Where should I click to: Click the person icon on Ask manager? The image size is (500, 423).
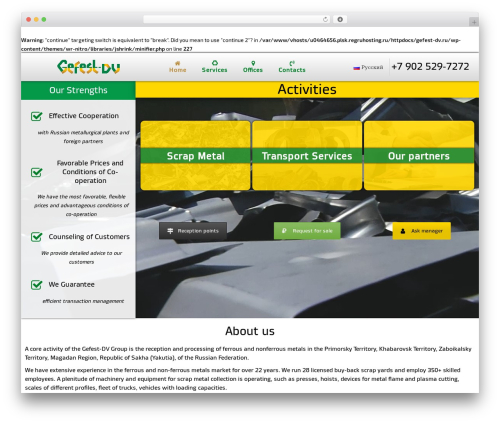coord(403,231)
